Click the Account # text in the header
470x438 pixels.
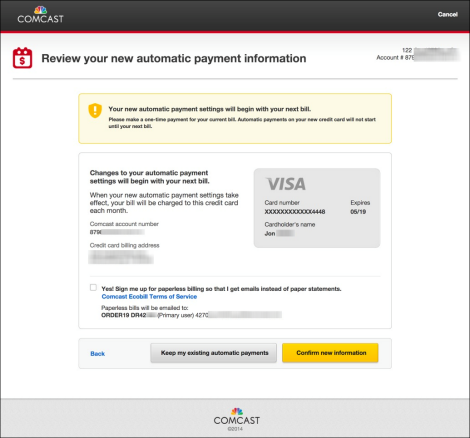395,58
